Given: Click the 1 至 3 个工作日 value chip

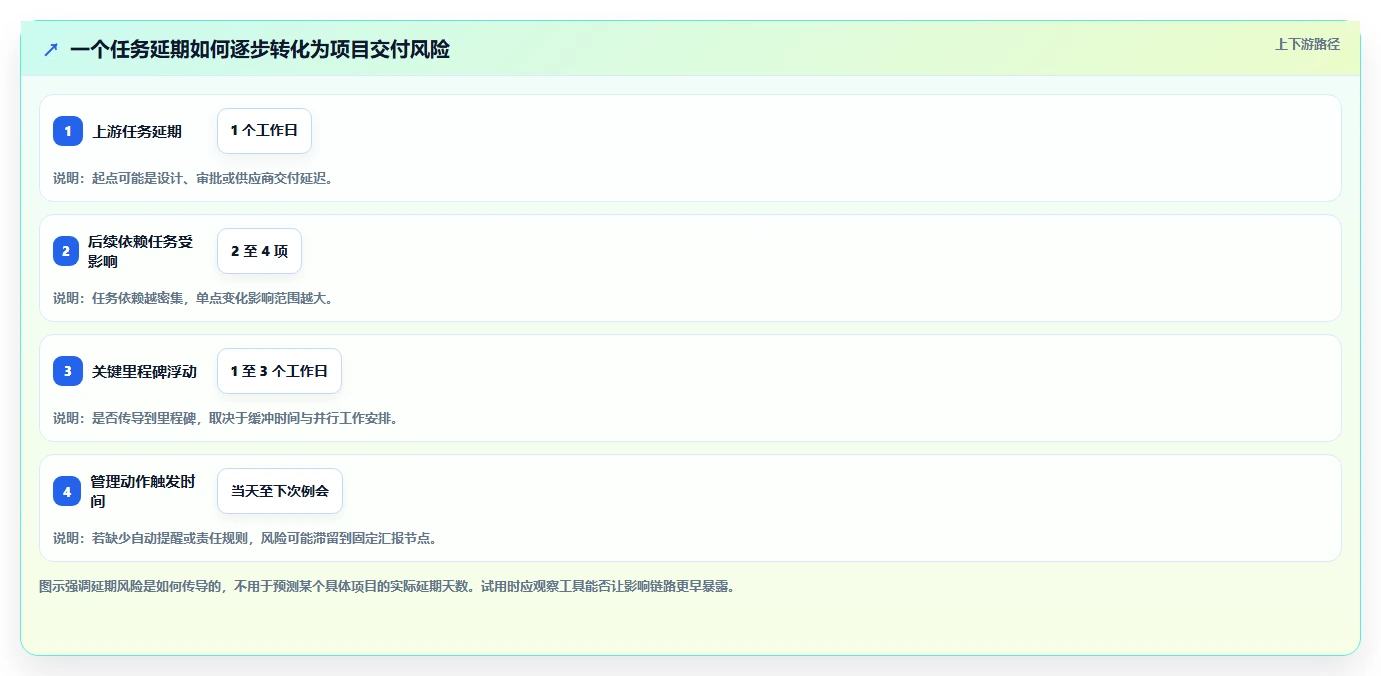Looking at the screenshot, I should (279, 371).
